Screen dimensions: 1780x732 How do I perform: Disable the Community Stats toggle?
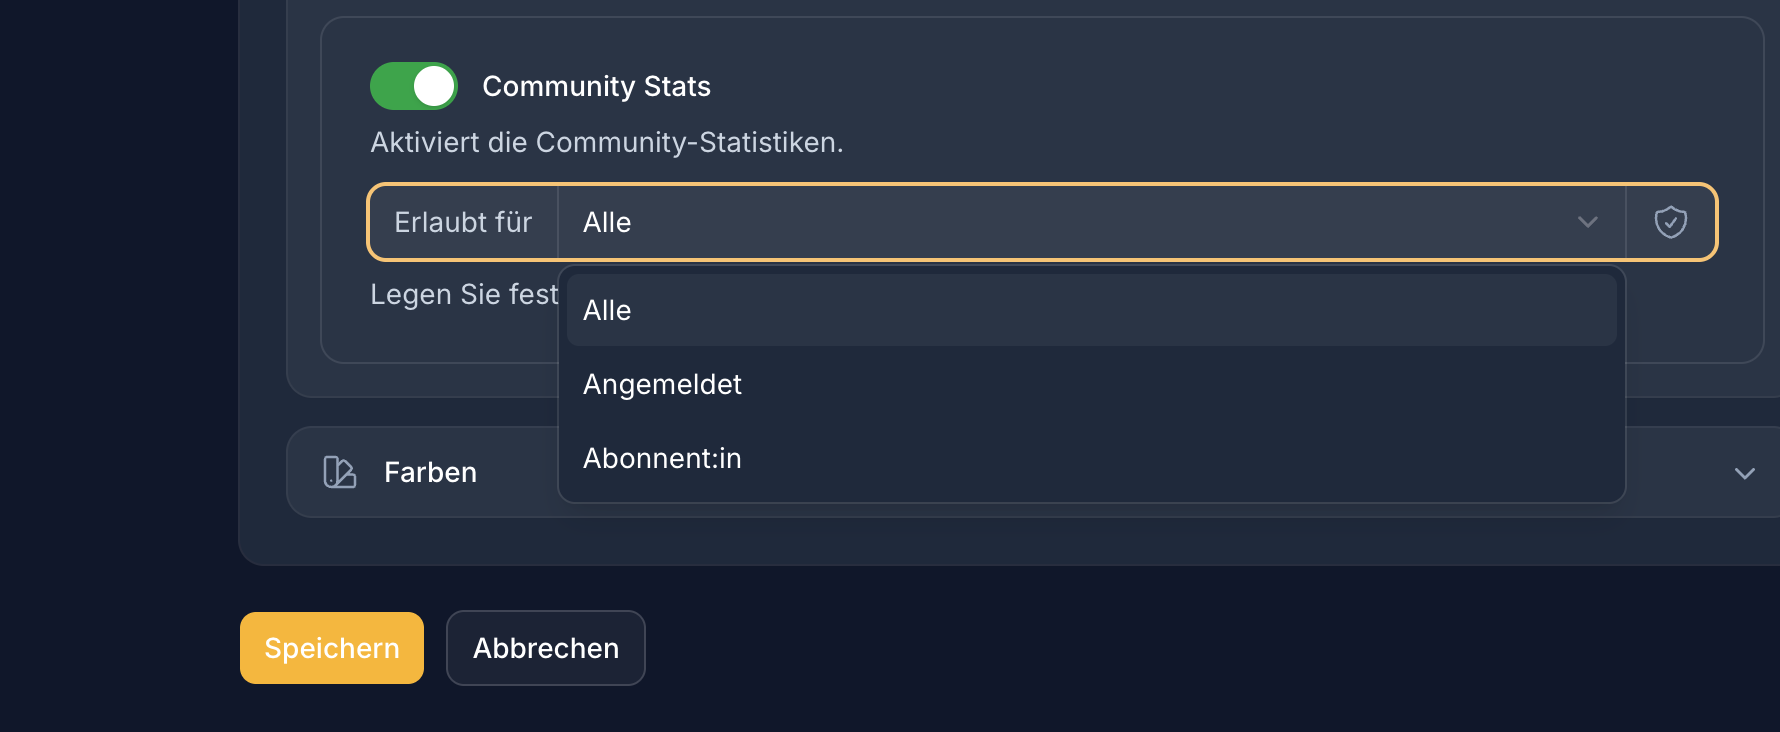click(413, 86)
